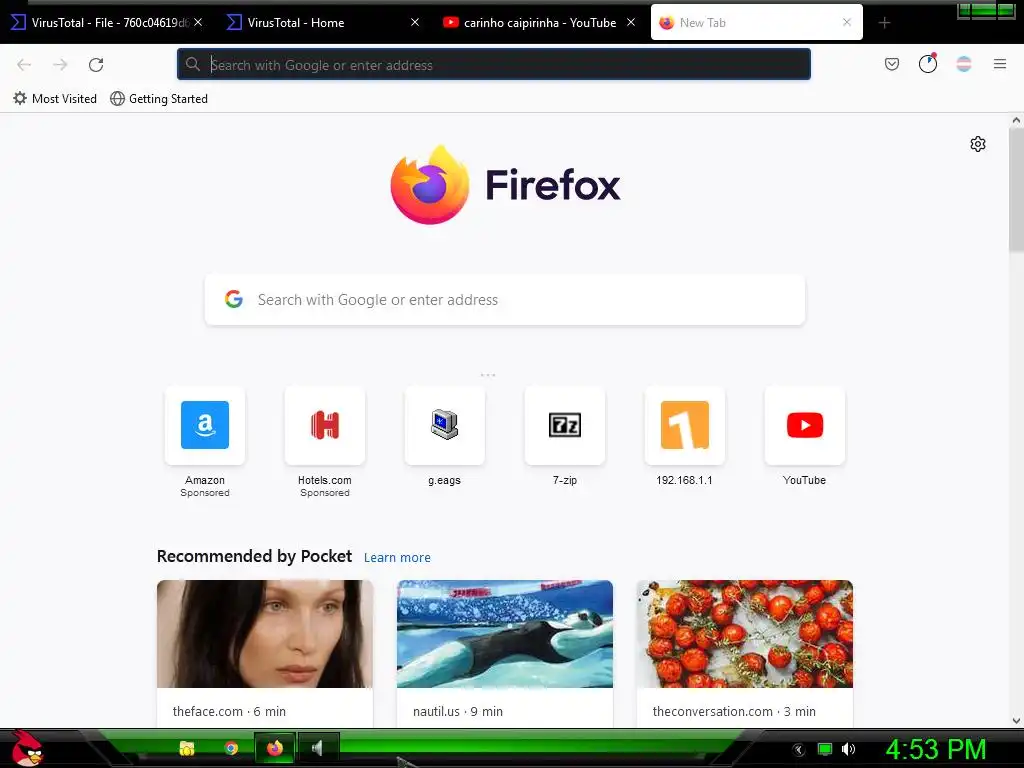Launch Chrome from the taskbar
The height and width of the screenshot is (768, 1024).
pyautogui.click(x=231, y=748)
